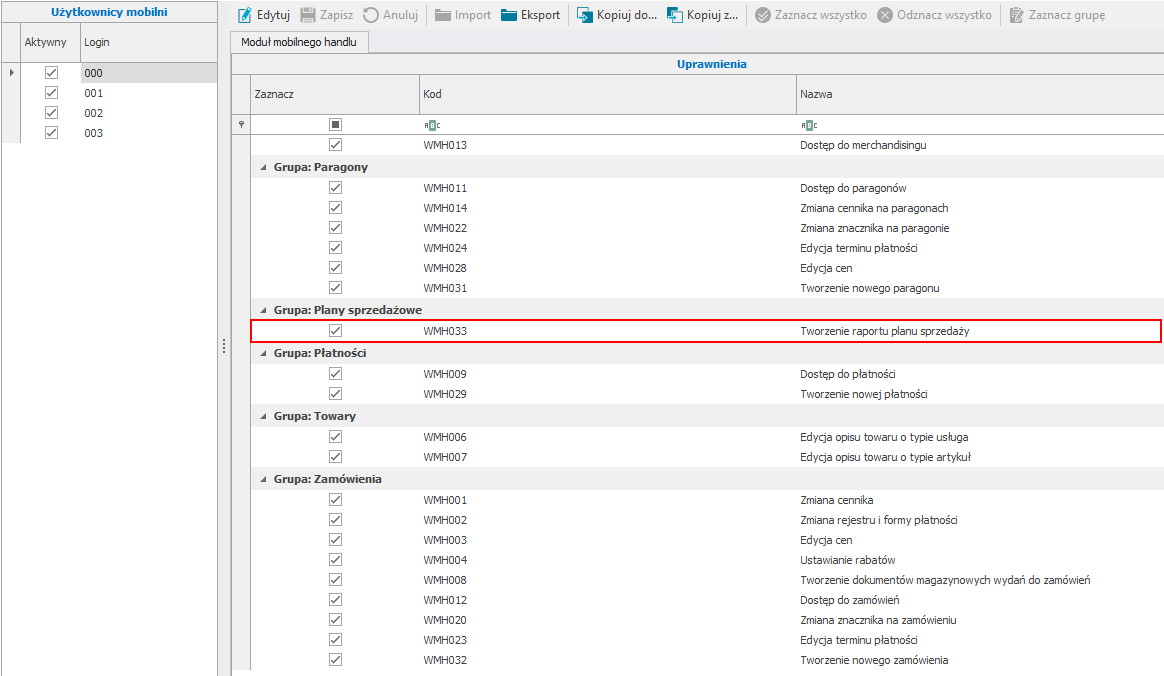Click the Edytuj button label
Viewport: 1164px width, 676px height.
click(273, 16)
